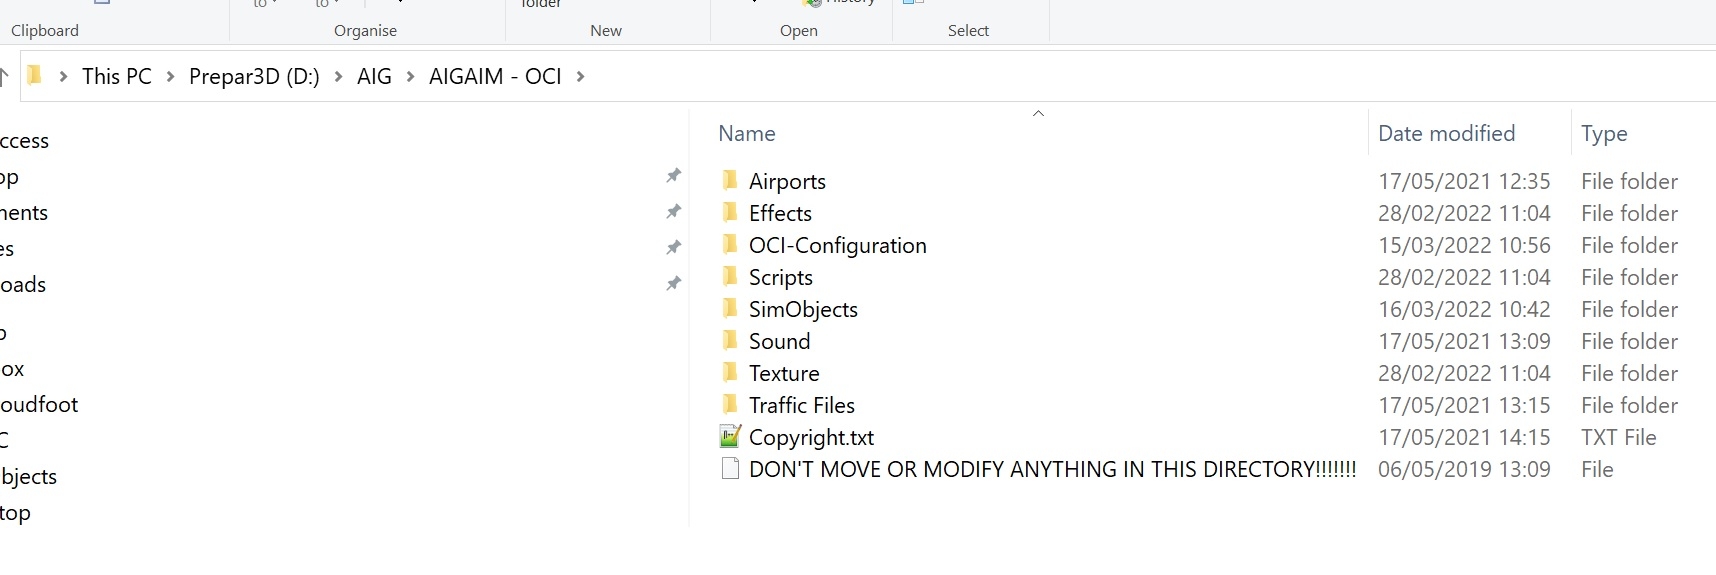1716x575 pixels.
Task: Select the Sound folder icon
Action: coord(730,341)
